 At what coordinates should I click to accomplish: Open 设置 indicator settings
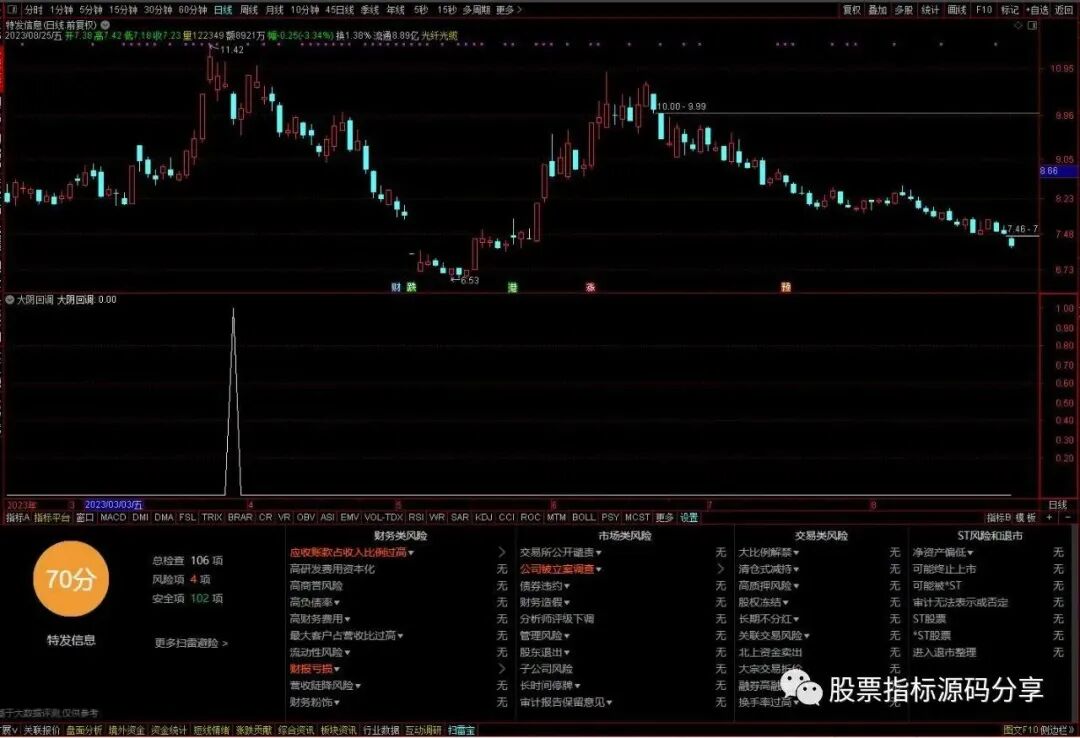point(689,517)
